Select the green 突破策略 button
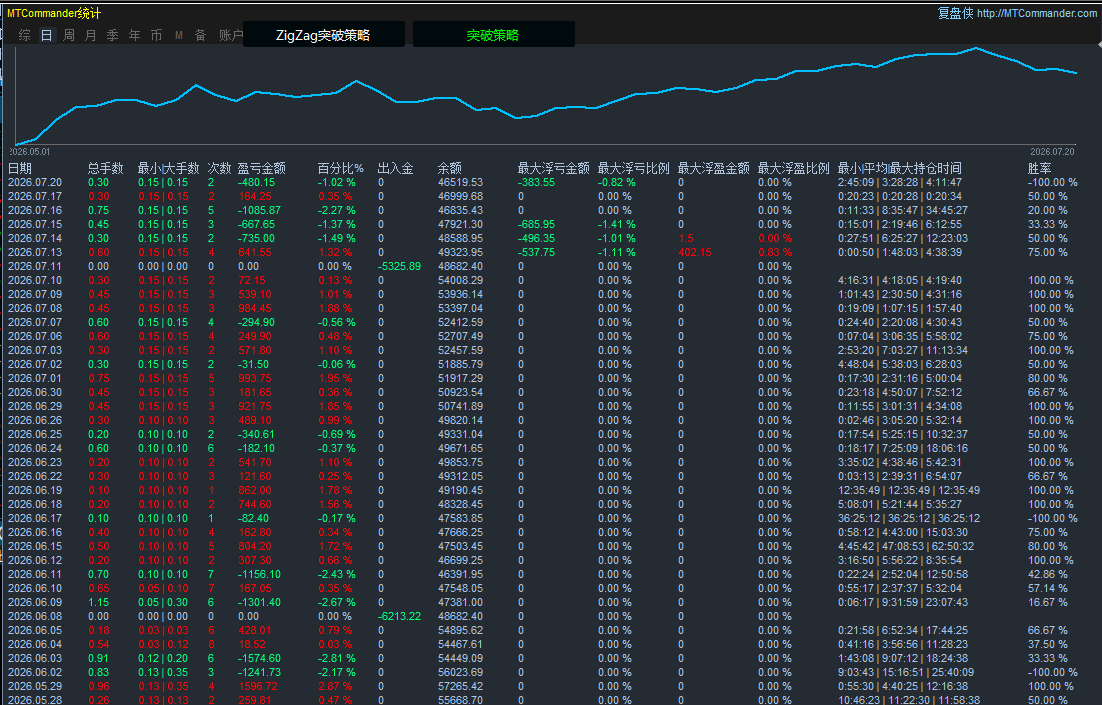 (493, 34)
